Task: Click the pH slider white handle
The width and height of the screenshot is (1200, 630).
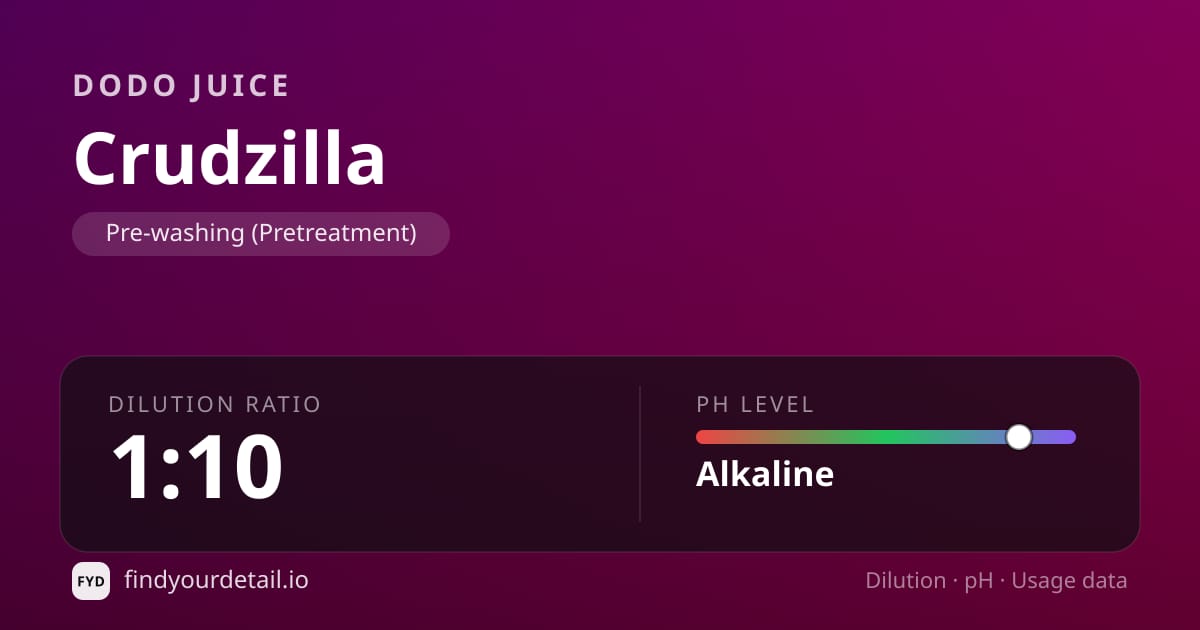Action: click(1019, 437)
